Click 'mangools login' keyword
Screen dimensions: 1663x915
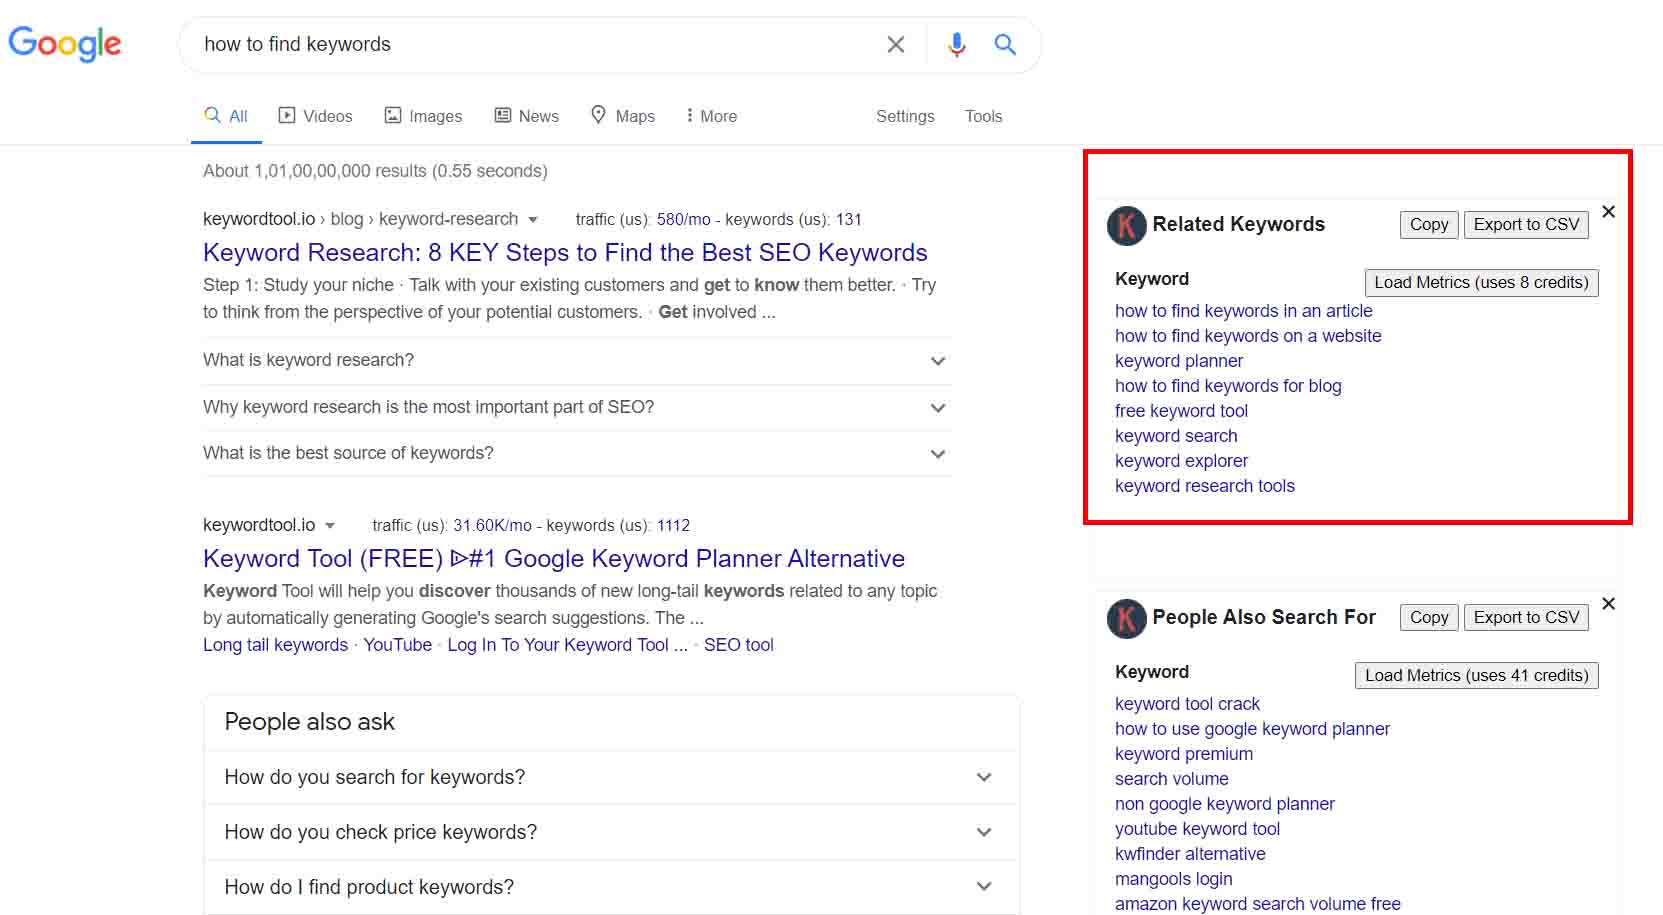[1173, 879]
